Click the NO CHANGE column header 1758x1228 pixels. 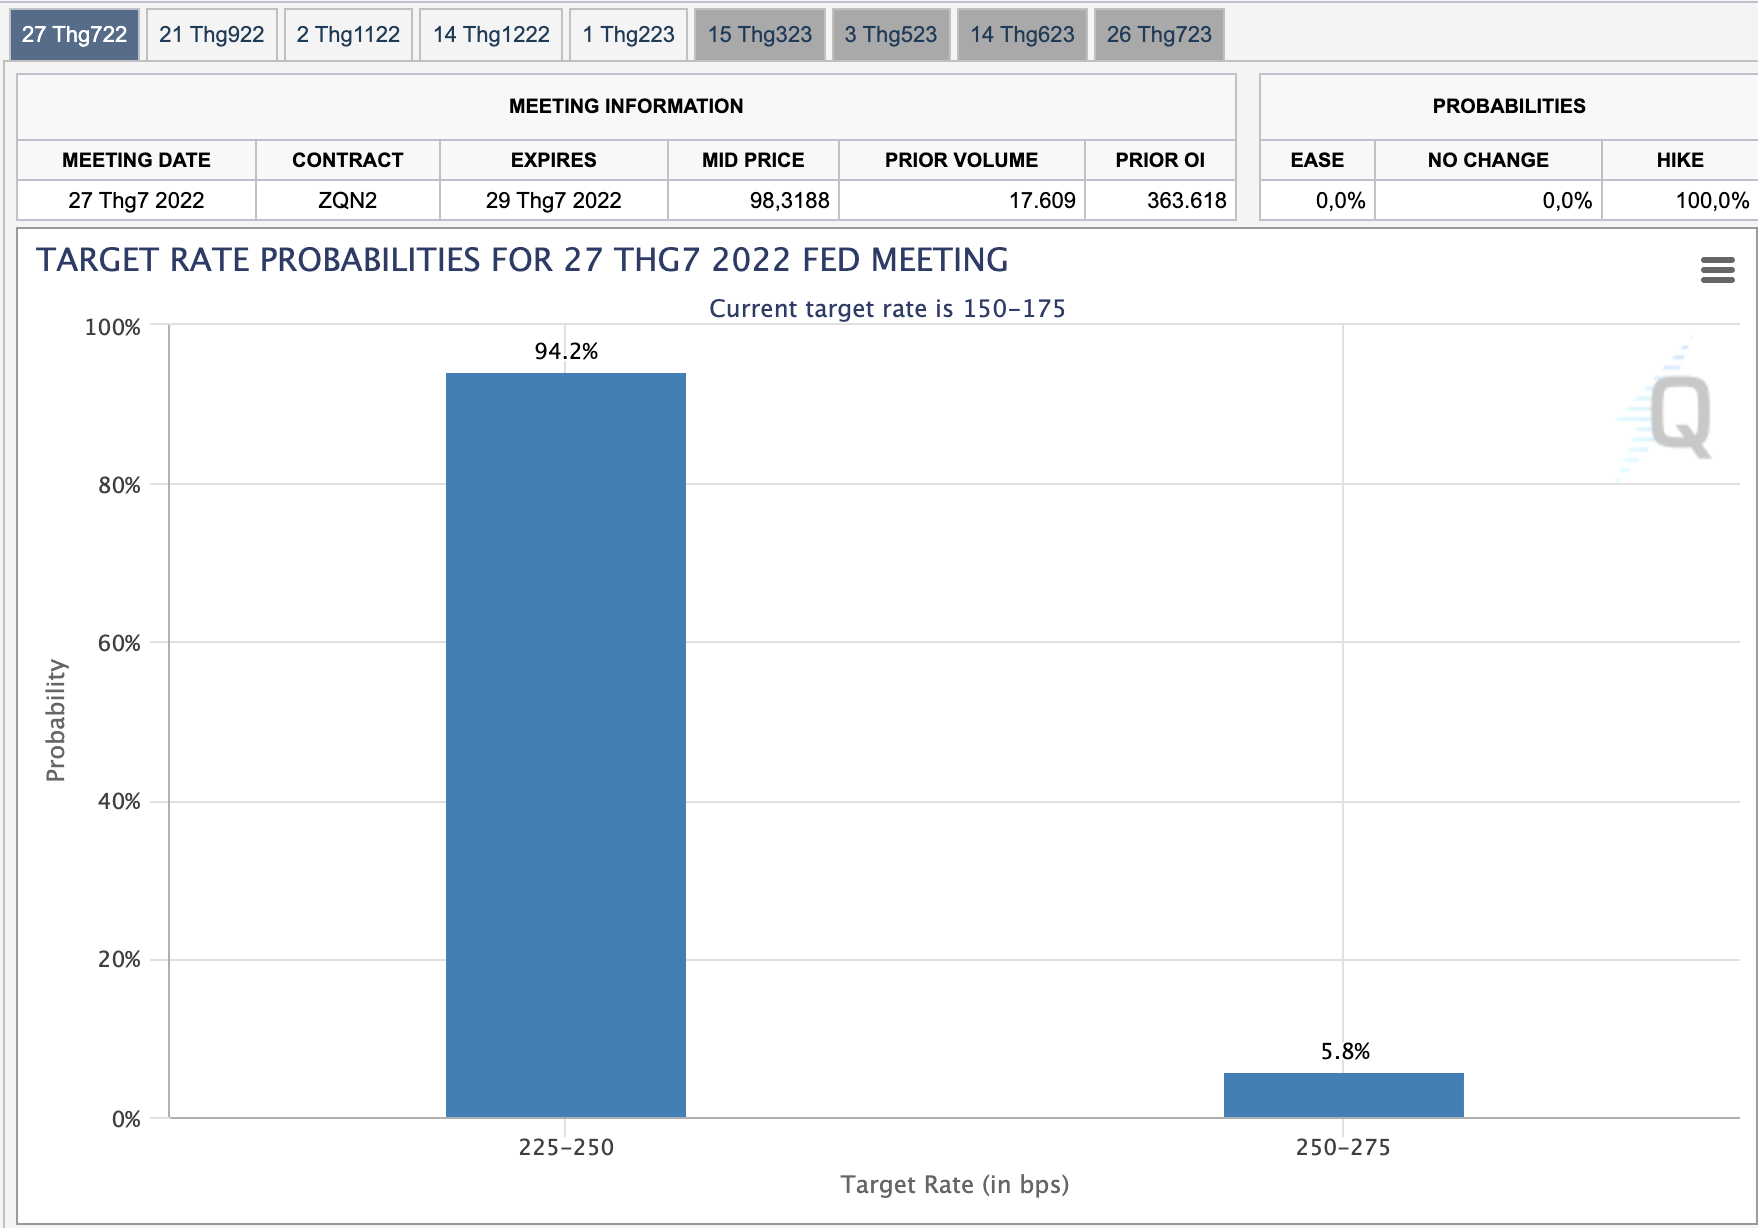click(1488, 160)
